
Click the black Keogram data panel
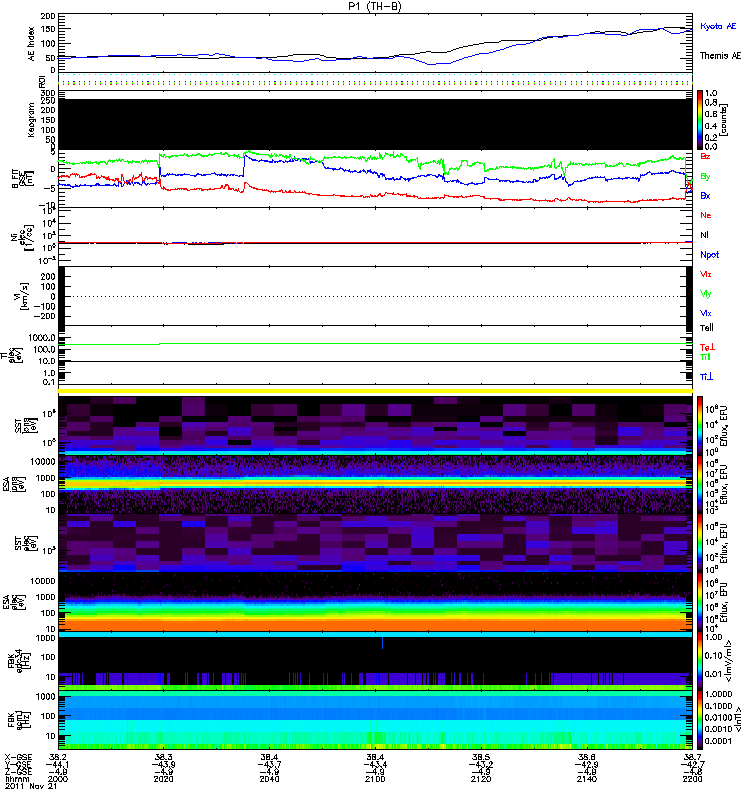(x=375, y=124)
